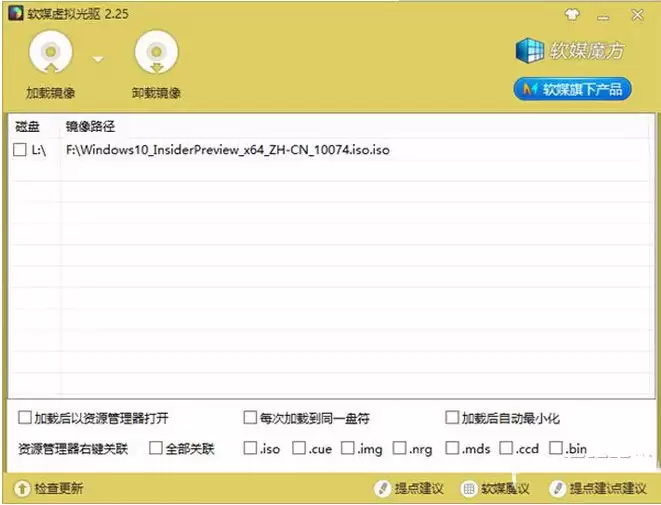This screenshot has height=505, width=661.
Task: Toggle the .ccd association checkbox
Action: tap(506, 448)
